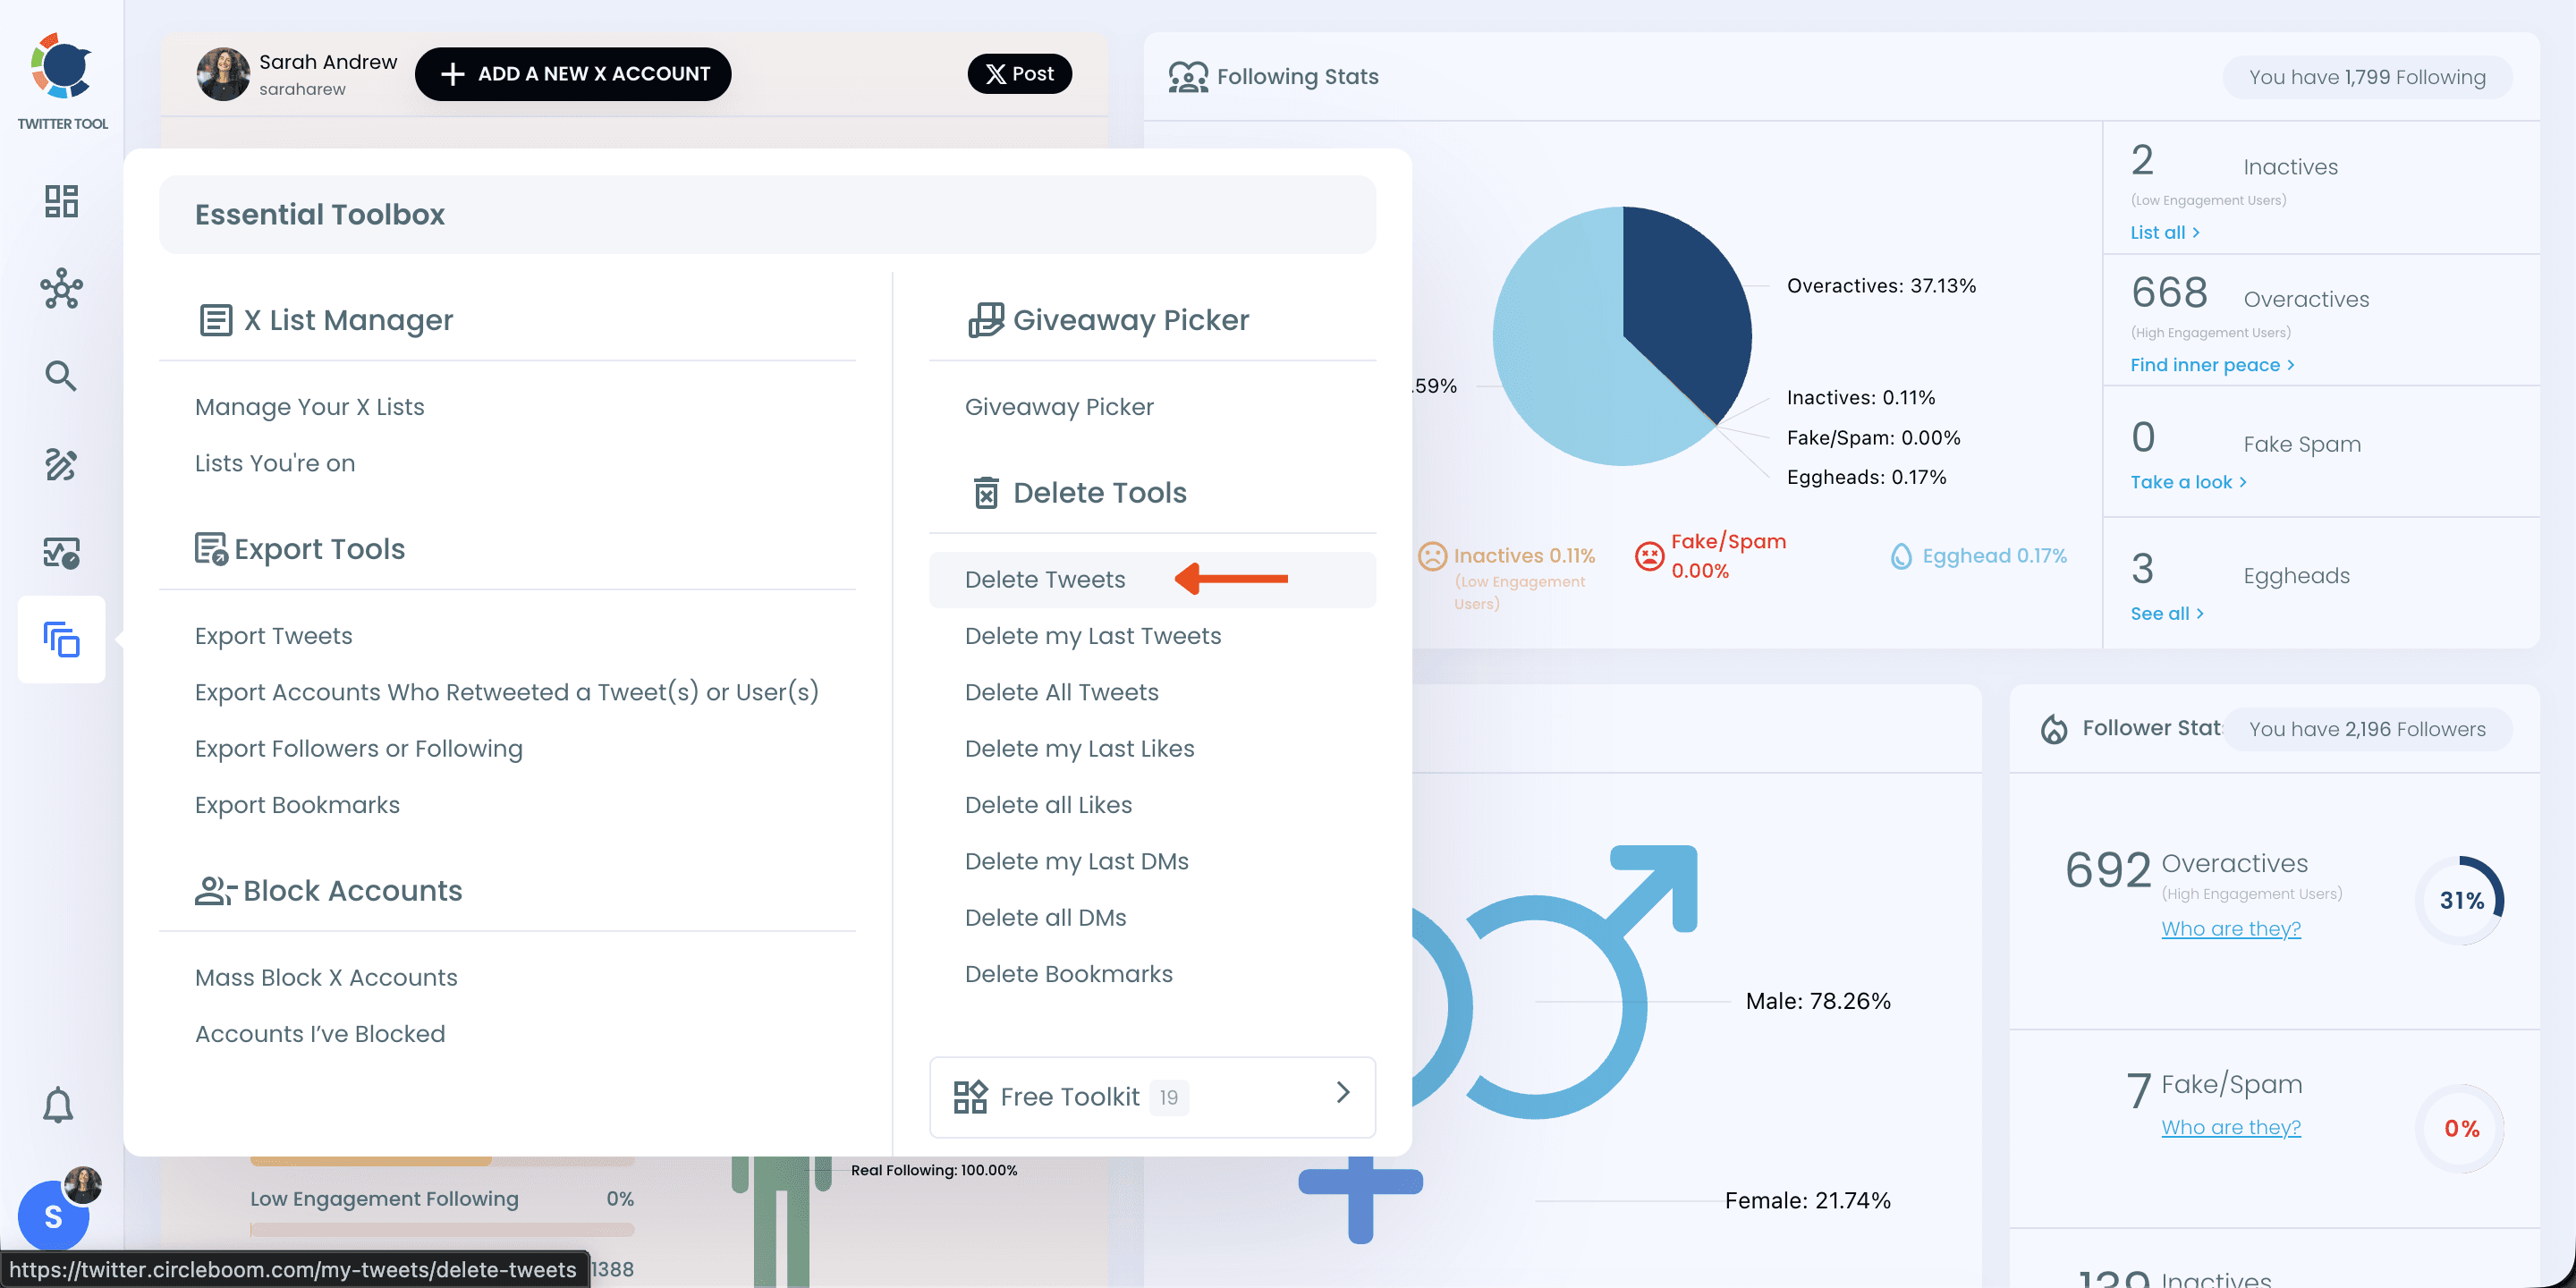Click the blue S account avatar
The width and height of the screenshot is (2576, 1288).
point(53,1216)
